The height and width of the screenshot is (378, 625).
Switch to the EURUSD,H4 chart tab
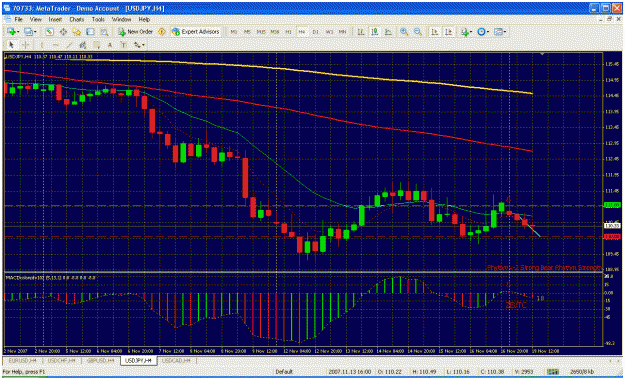point(23,360)
